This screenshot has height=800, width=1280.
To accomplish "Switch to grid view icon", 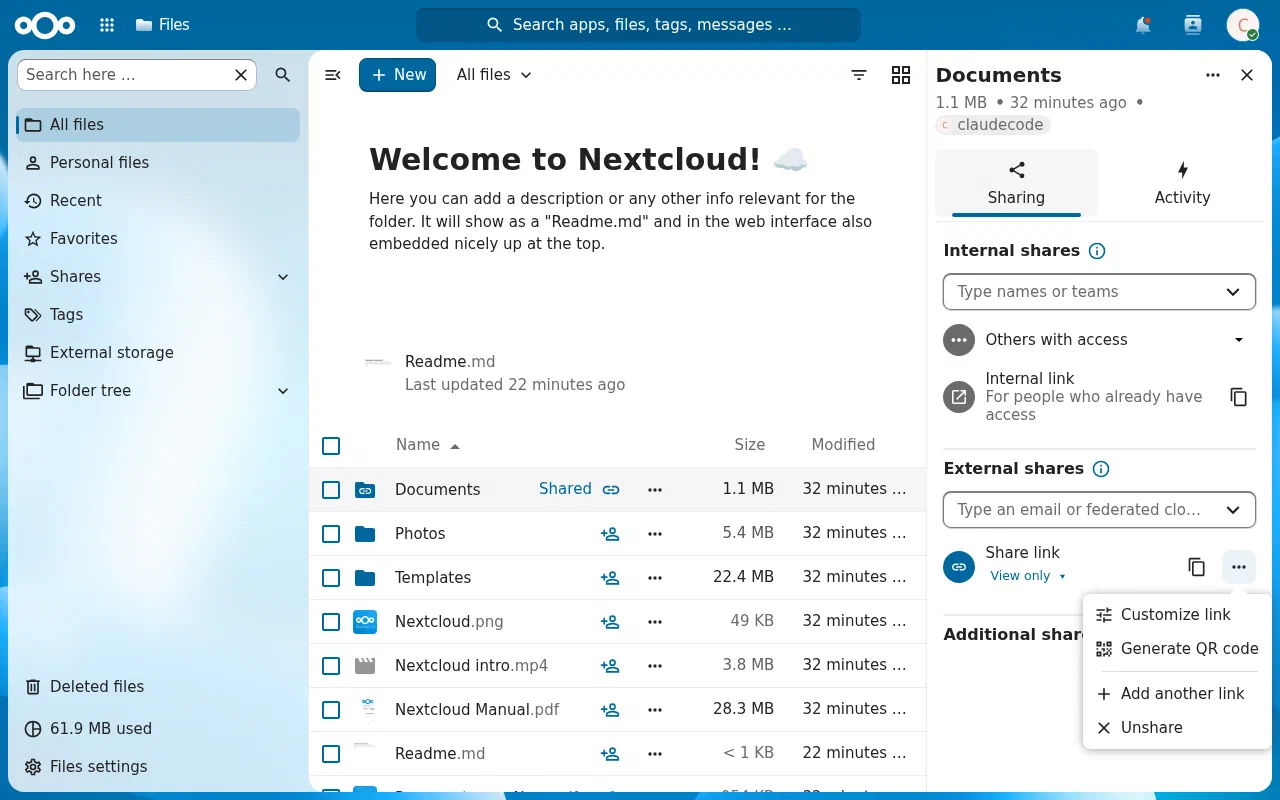I will pos(901,75).
